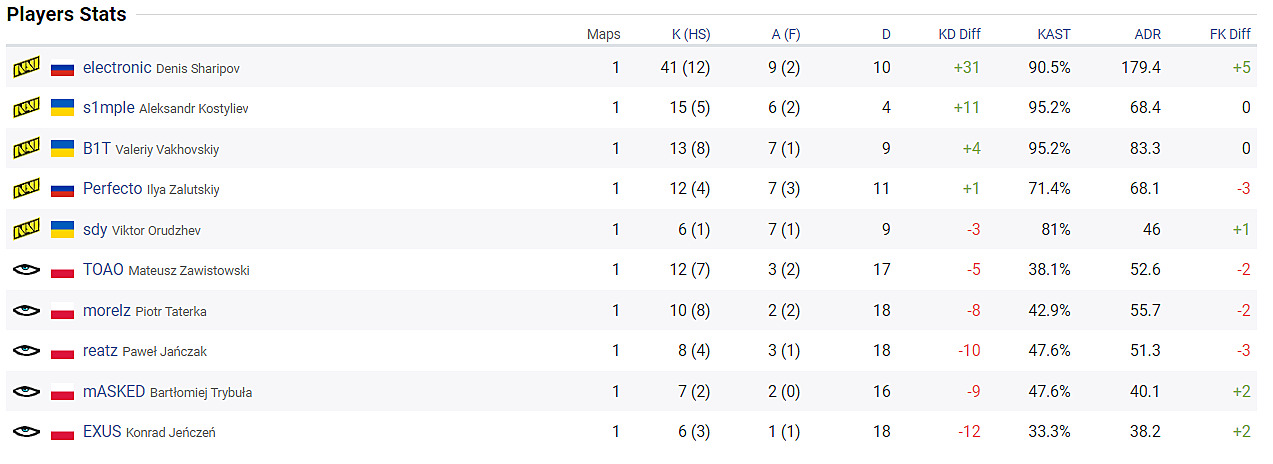Sort by KAST column header
Image resolution: width=1273 pixels, height=464 pixels.
click(x=1053, y=34)
